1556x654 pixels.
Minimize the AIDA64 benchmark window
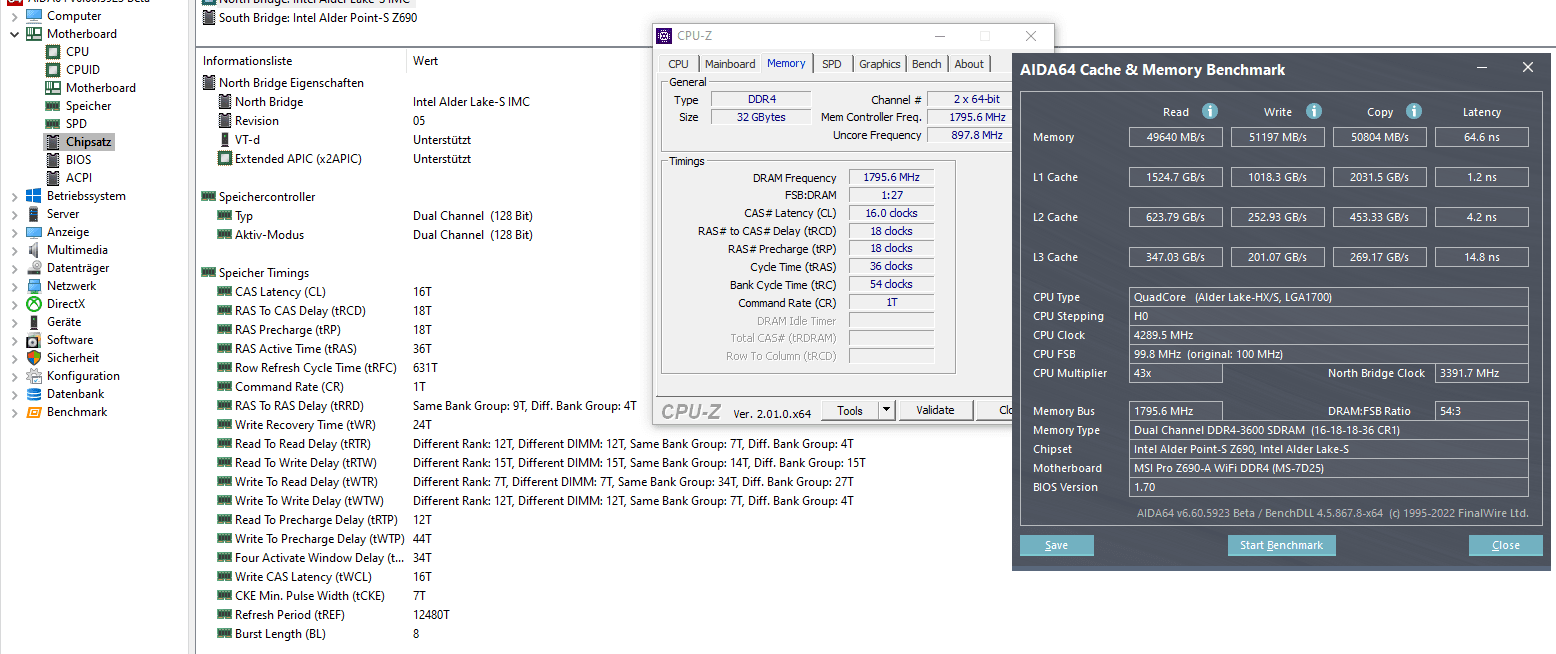pos(1482,68)
